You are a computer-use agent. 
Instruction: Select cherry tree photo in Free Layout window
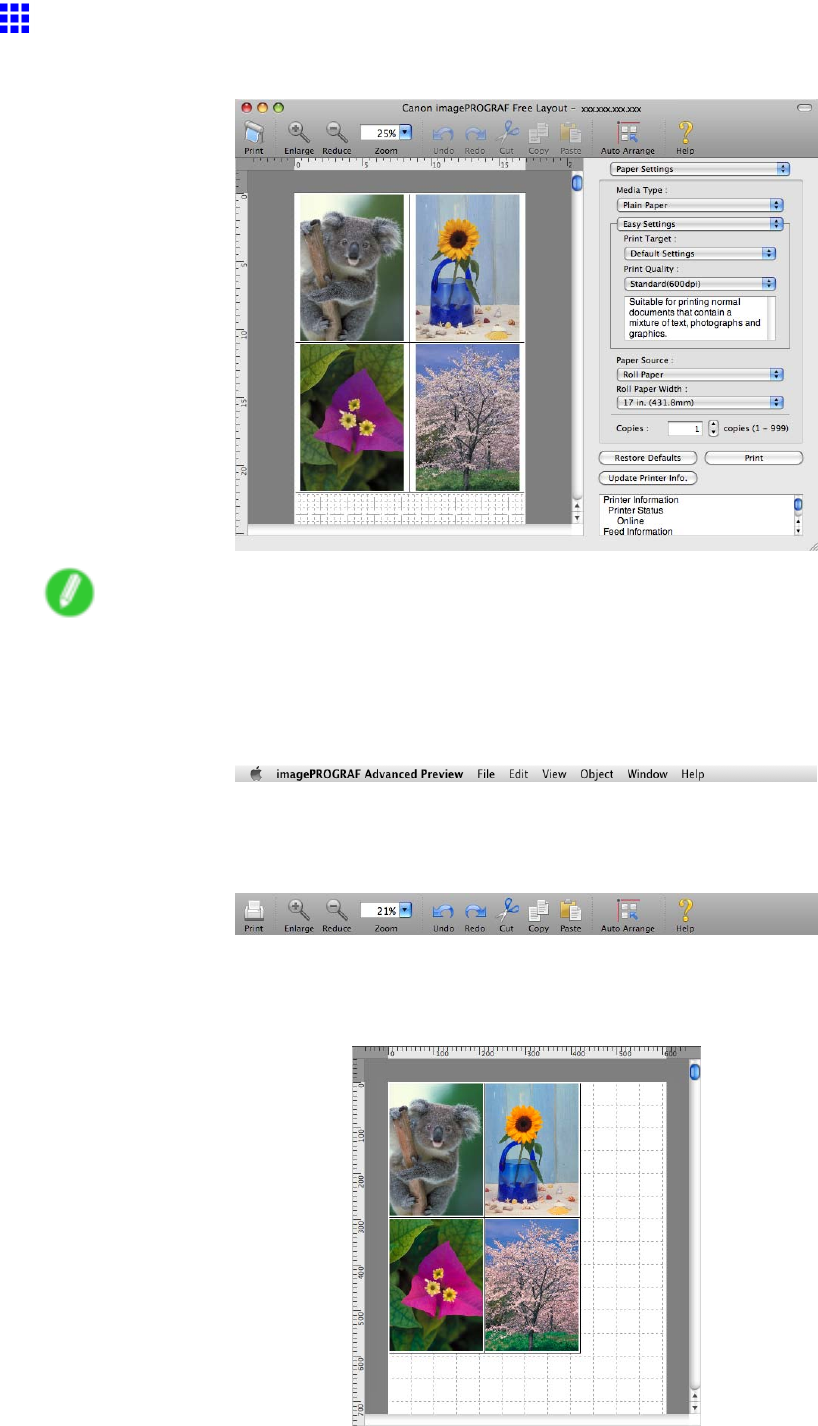point(467,418)
